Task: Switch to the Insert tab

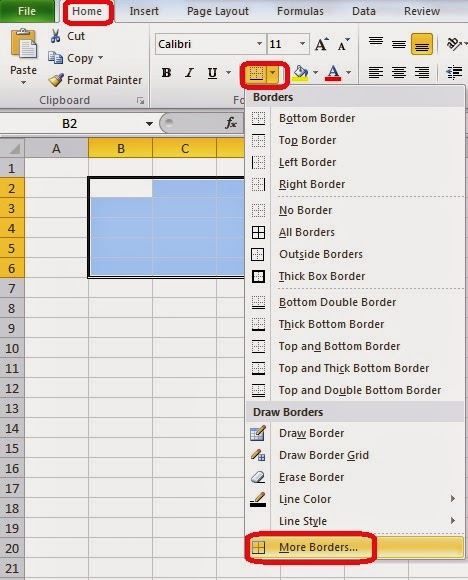Action: coord(144,11)
